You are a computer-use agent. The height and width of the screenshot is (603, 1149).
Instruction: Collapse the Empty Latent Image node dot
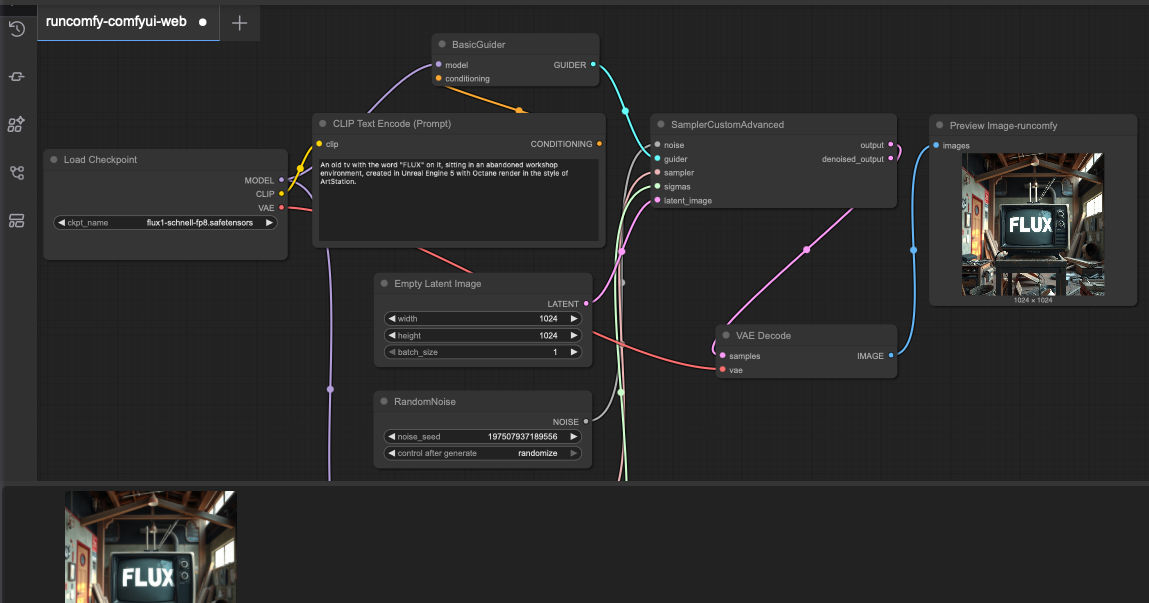tap(384, 284)
